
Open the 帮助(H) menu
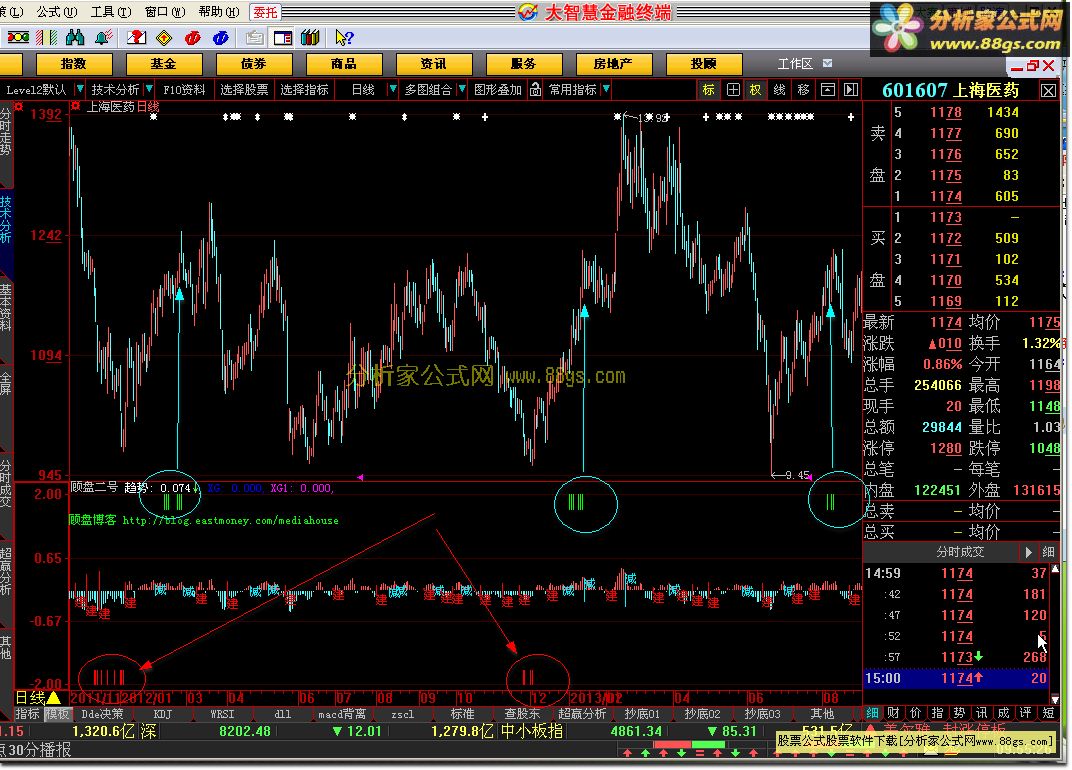tap(219, 12)
